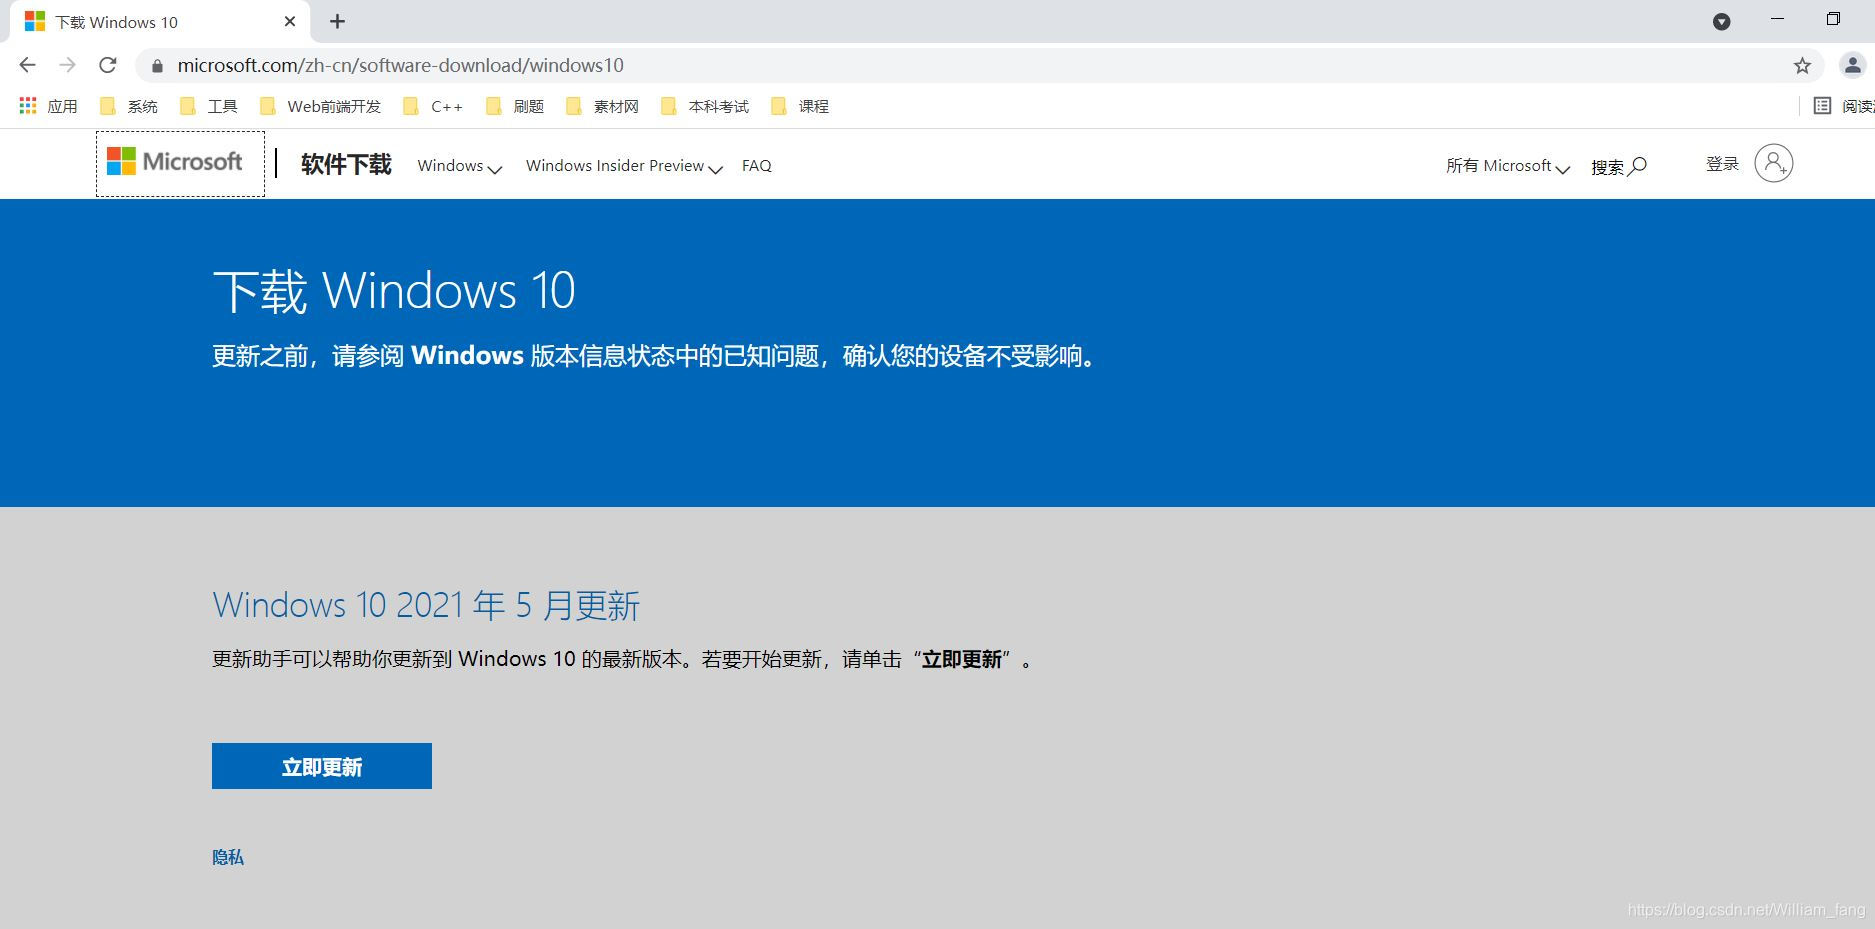Expand the 所有 Microsoft dropdown
Screen dimensions: 1875x929
coord(1508,166)
